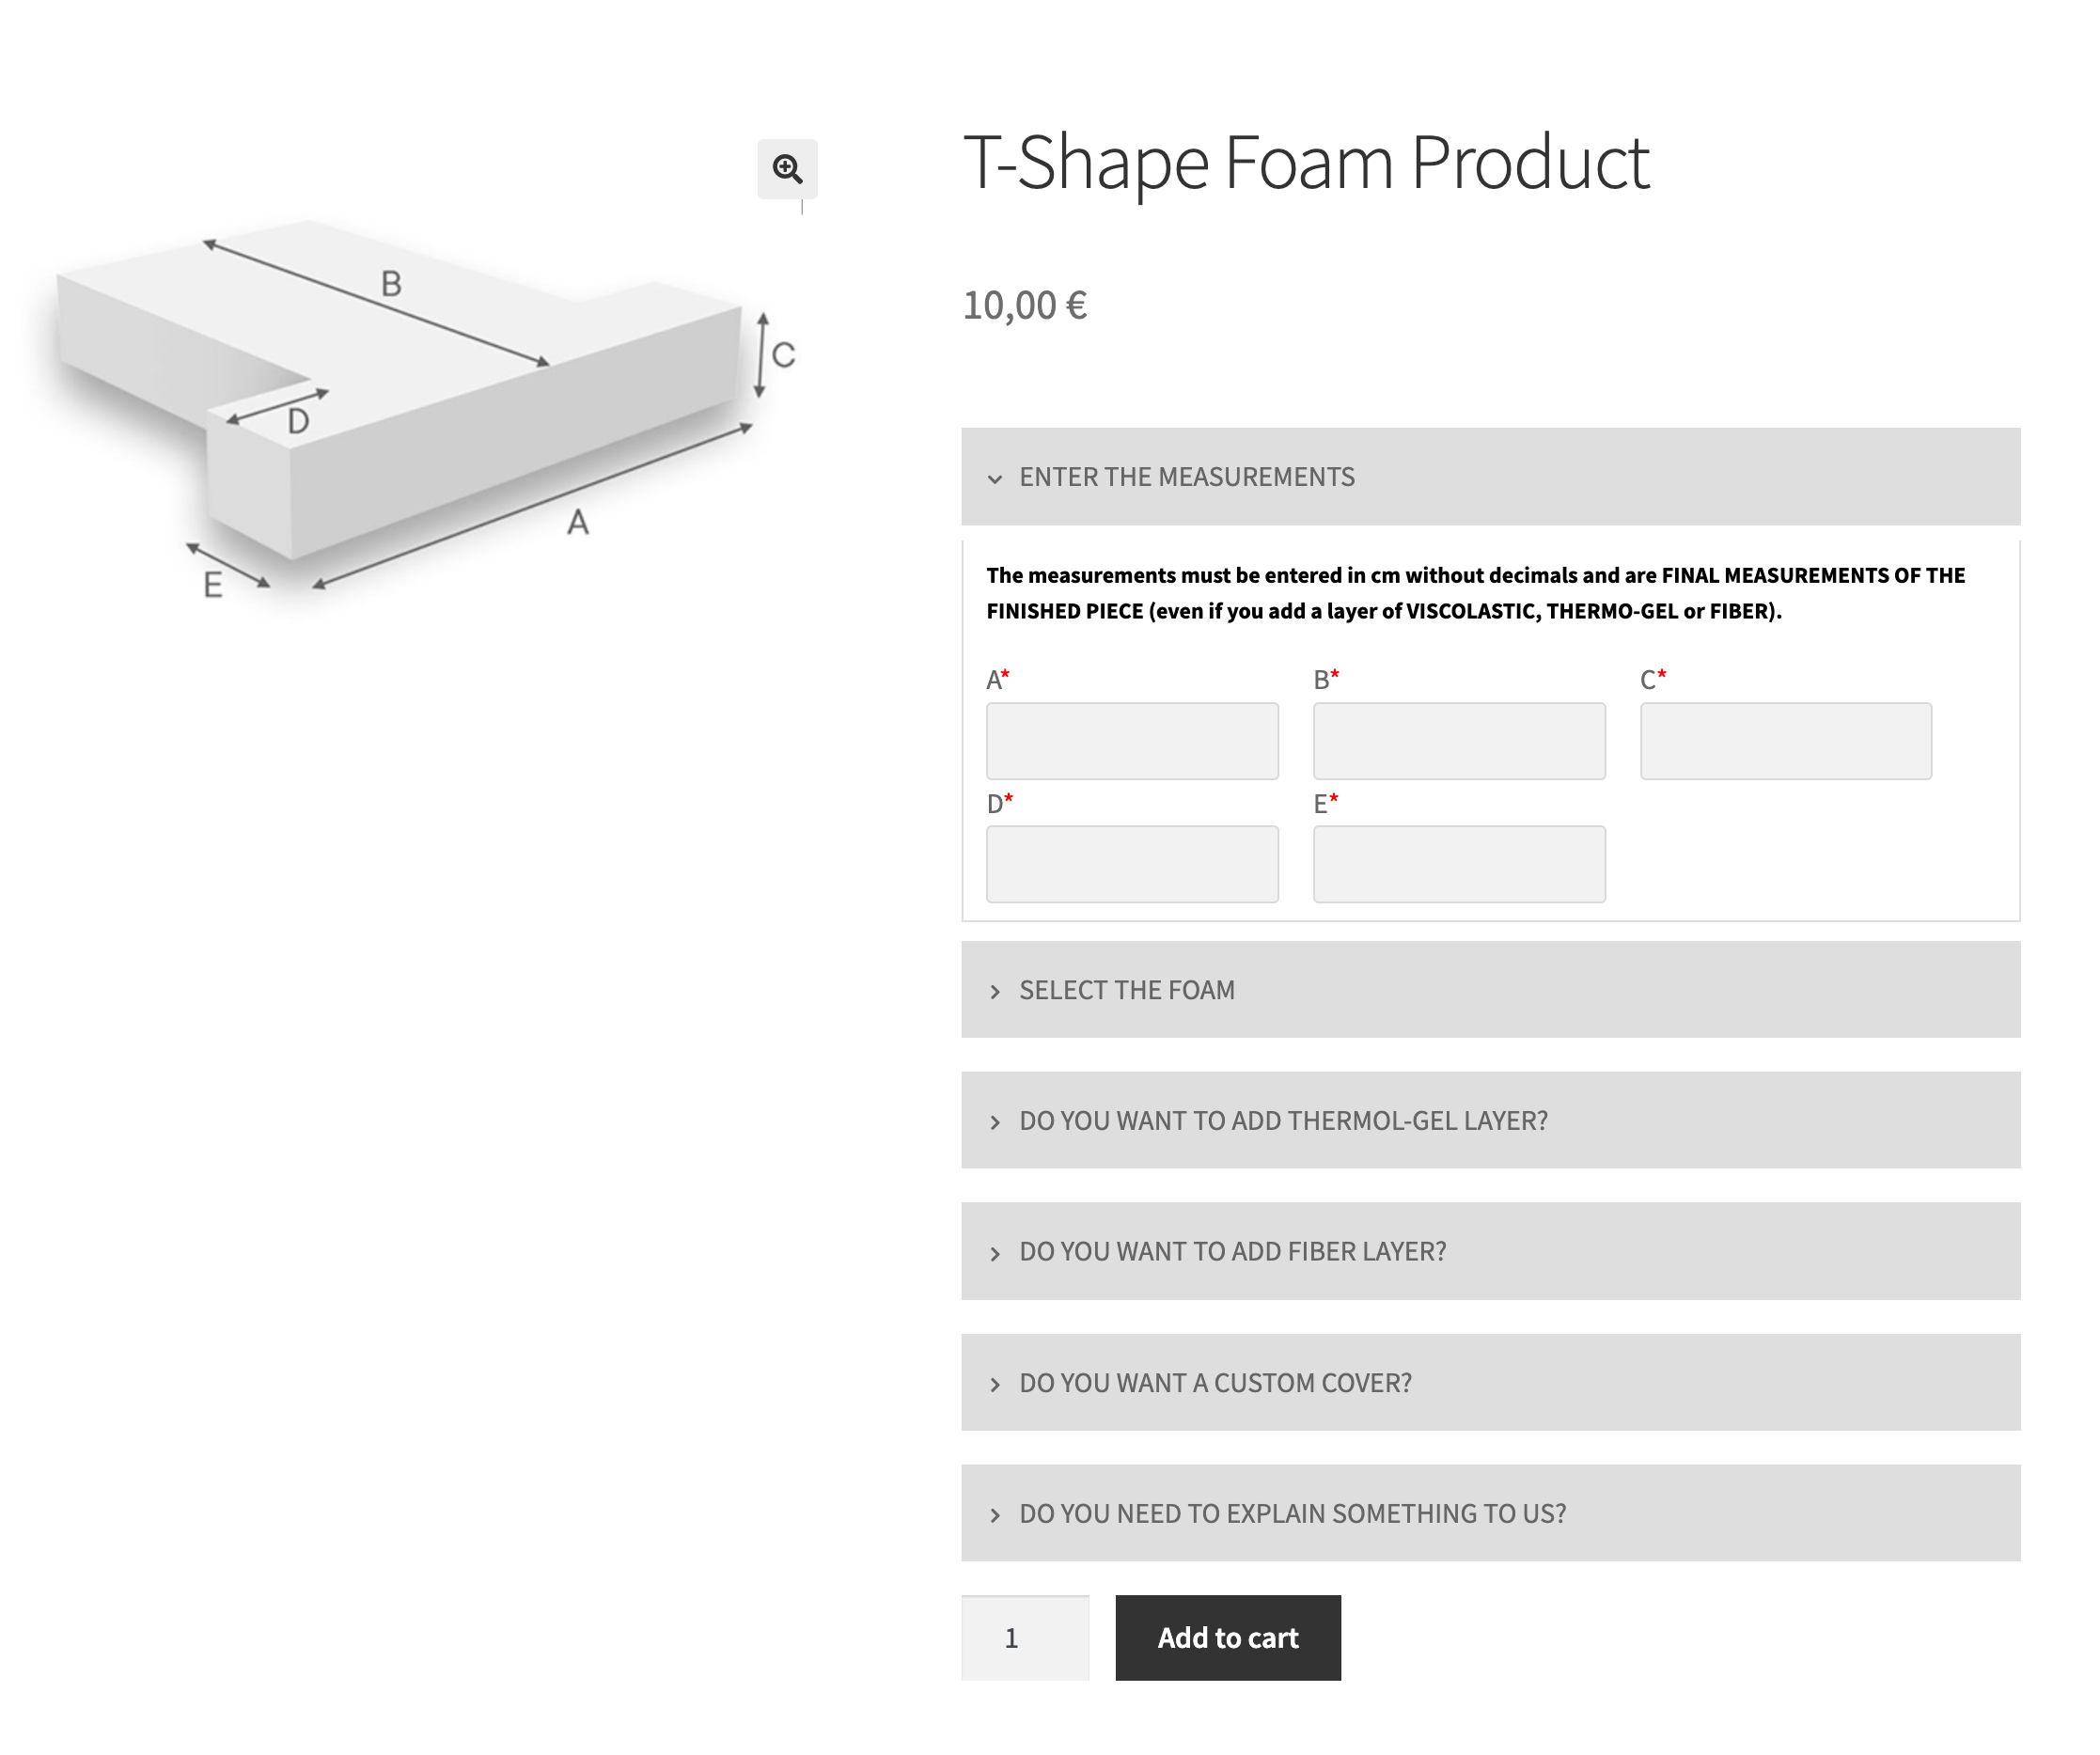The image size is (2100, 1755).
Task: Collapse the Enter the Measurements section
Action: (x=1186, y=477)
